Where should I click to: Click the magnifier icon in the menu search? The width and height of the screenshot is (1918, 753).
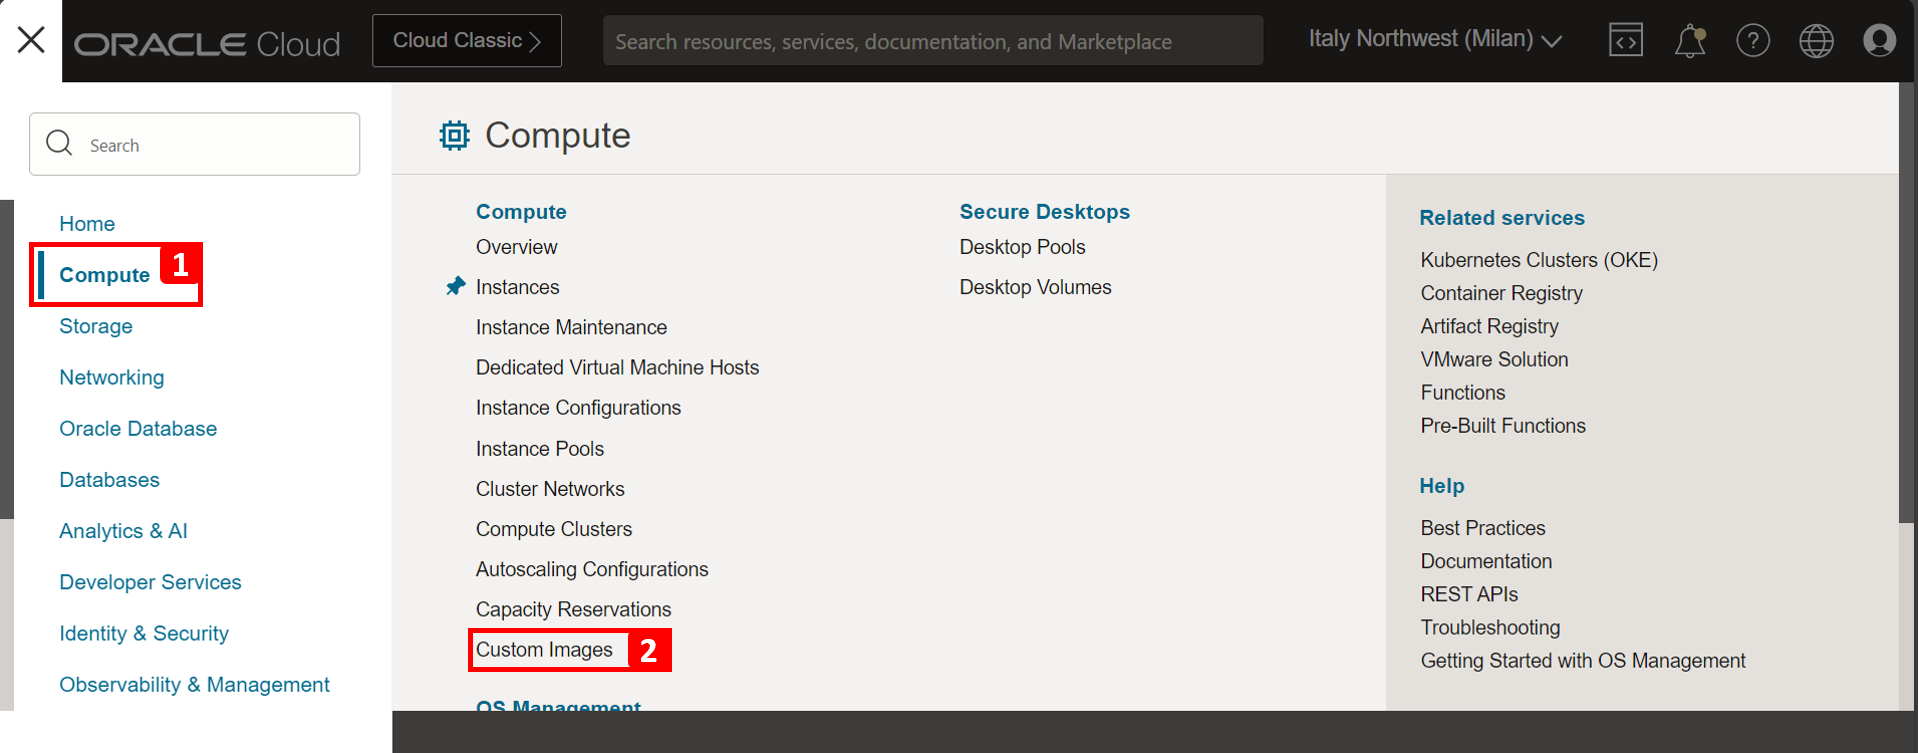[59, 143]
